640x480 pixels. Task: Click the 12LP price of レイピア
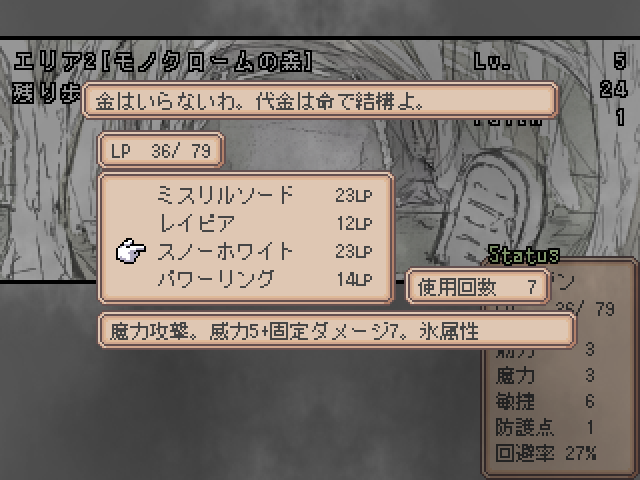click(354, 223)
